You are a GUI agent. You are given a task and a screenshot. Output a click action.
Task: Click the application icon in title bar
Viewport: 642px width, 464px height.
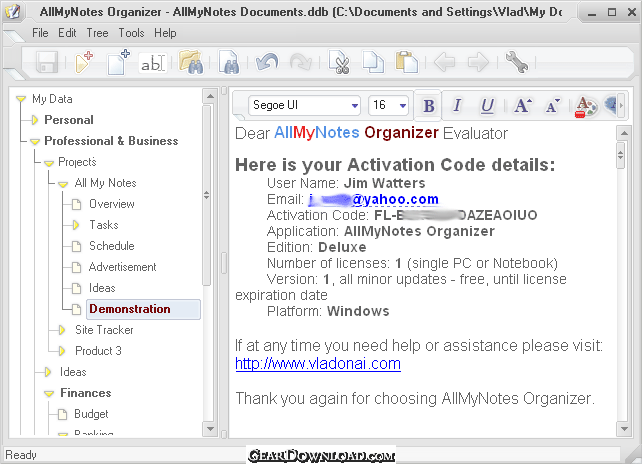(x=13, y=11)
